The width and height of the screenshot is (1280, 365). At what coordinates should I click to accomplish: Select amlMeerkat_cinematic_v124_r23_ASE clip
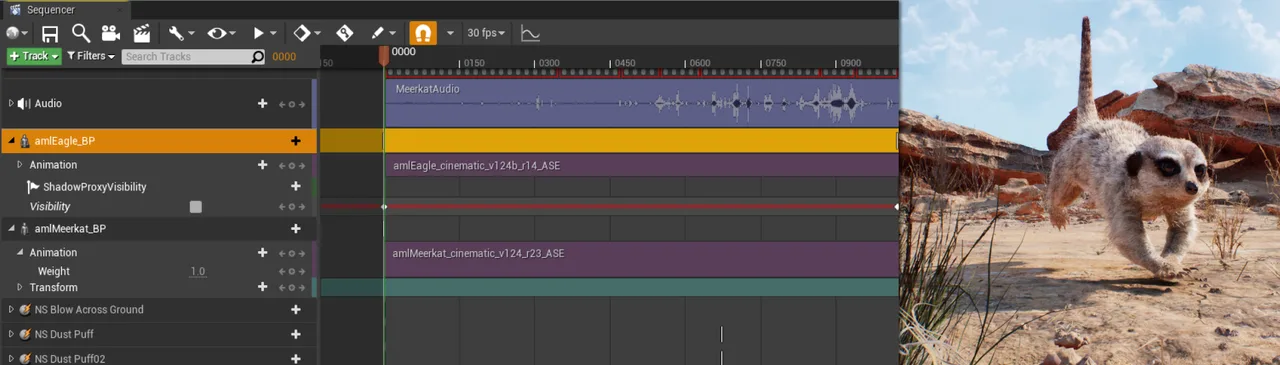(x=641, y=259)
